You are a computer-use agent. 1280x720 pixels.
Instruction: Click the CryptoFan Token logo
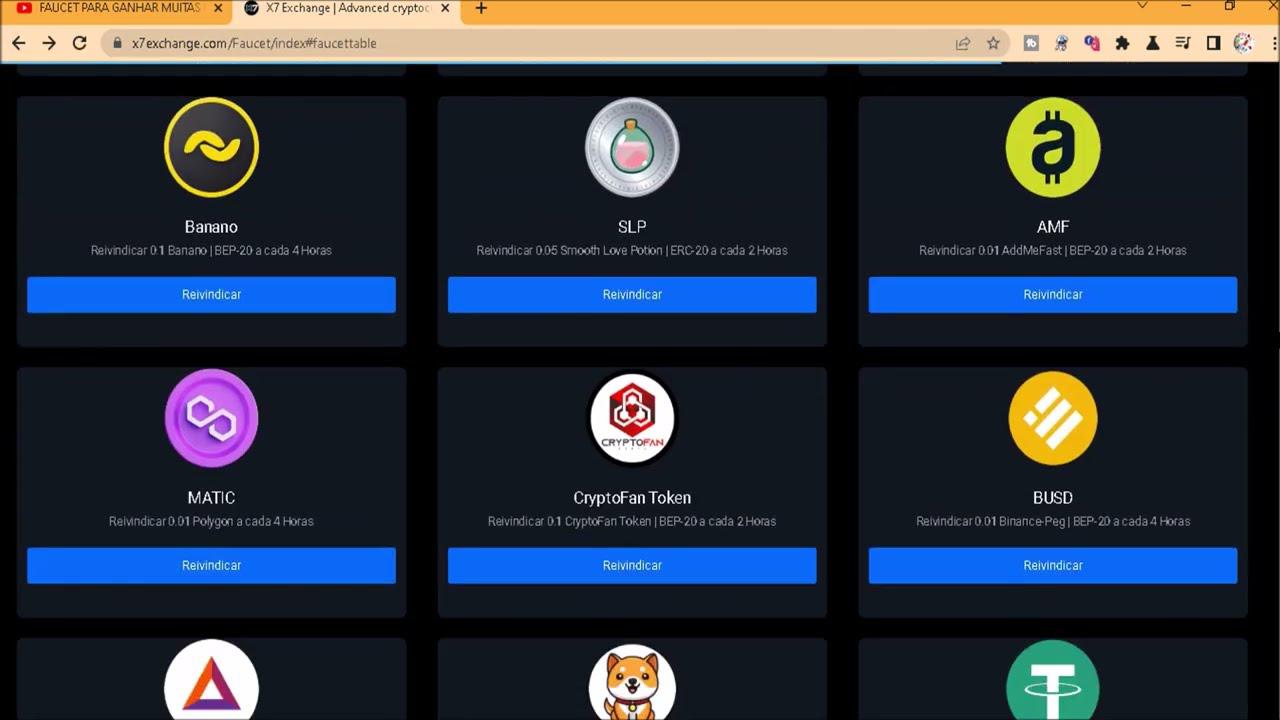[x=632, y=418]
